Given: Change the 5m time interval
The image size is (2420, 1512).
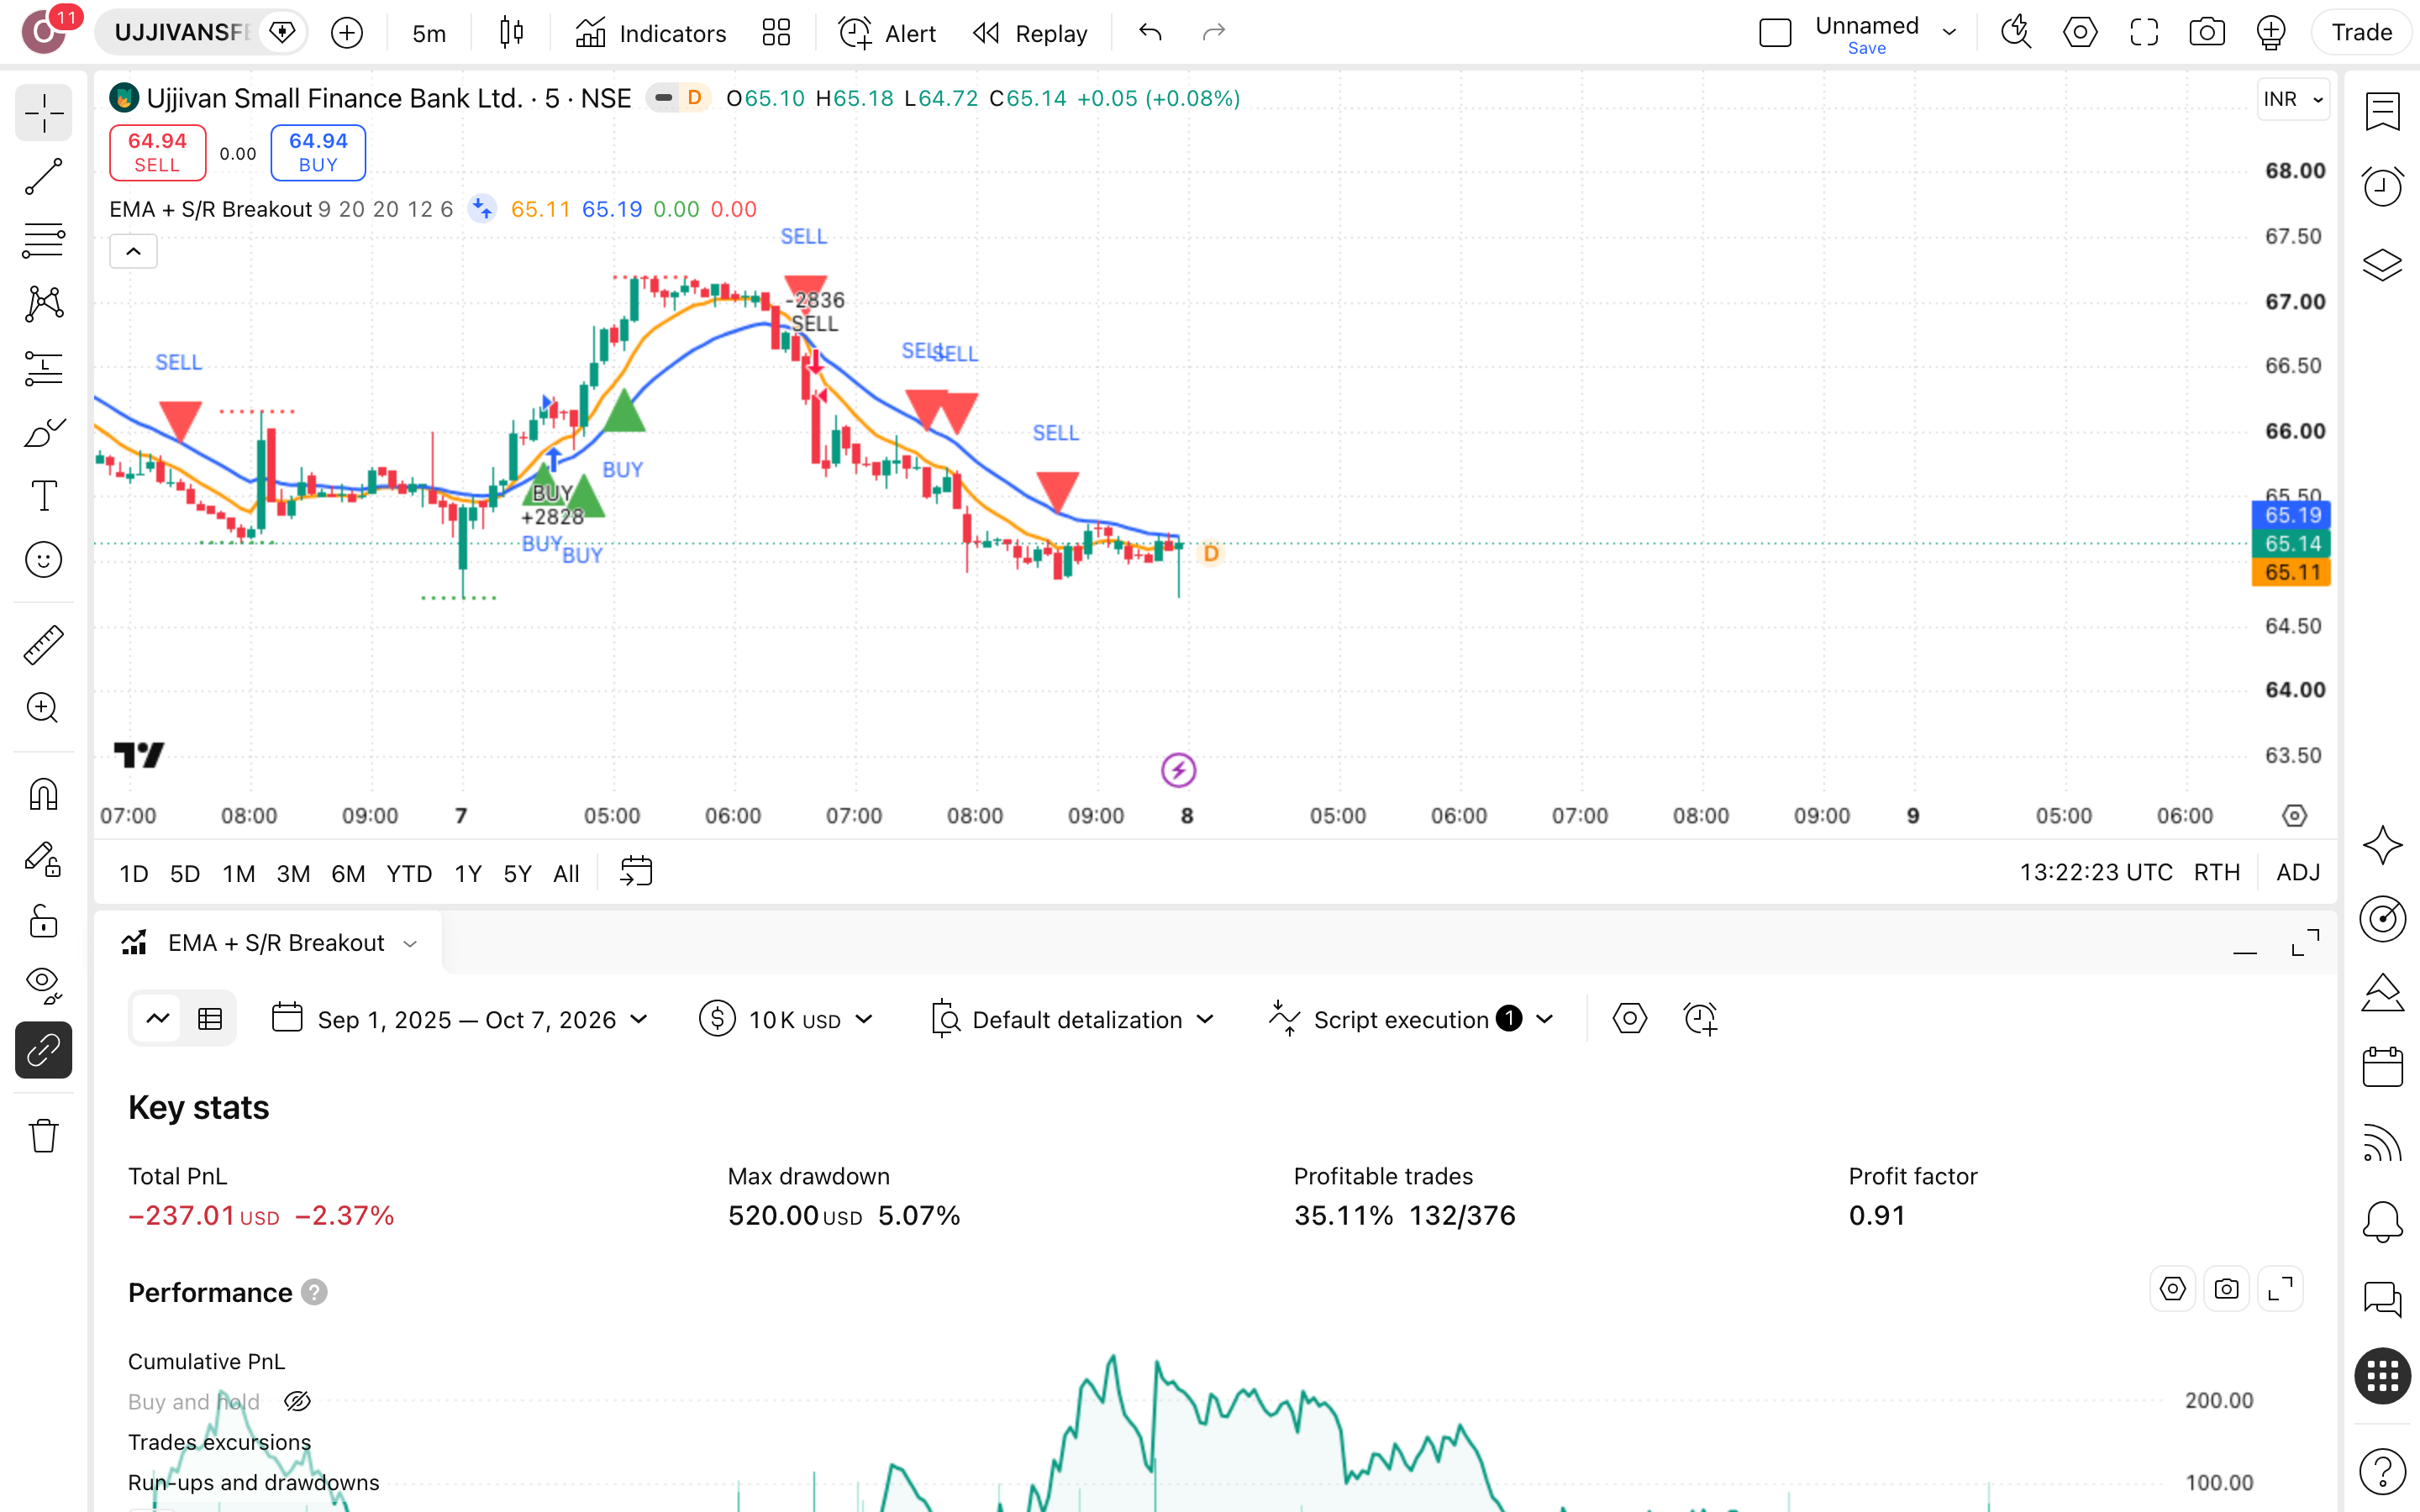Looking at the screenshot, I should point(429,33).
